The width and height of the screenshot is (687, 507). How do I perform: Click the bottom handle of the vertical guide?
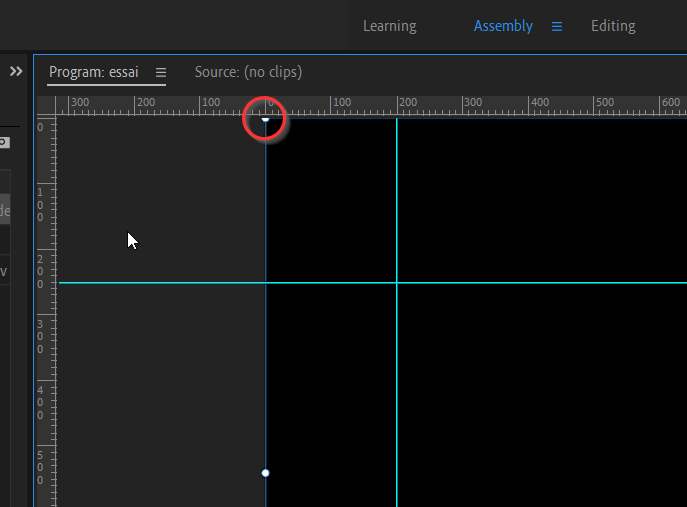[266, 473]
